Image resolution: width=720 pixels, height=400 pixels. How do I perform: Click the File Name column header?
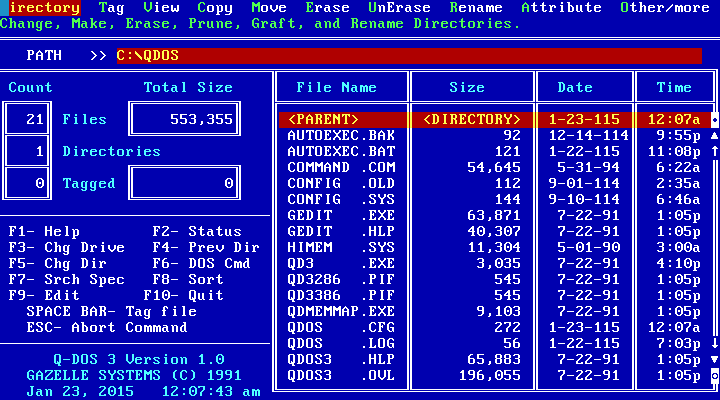pos(337,87)
